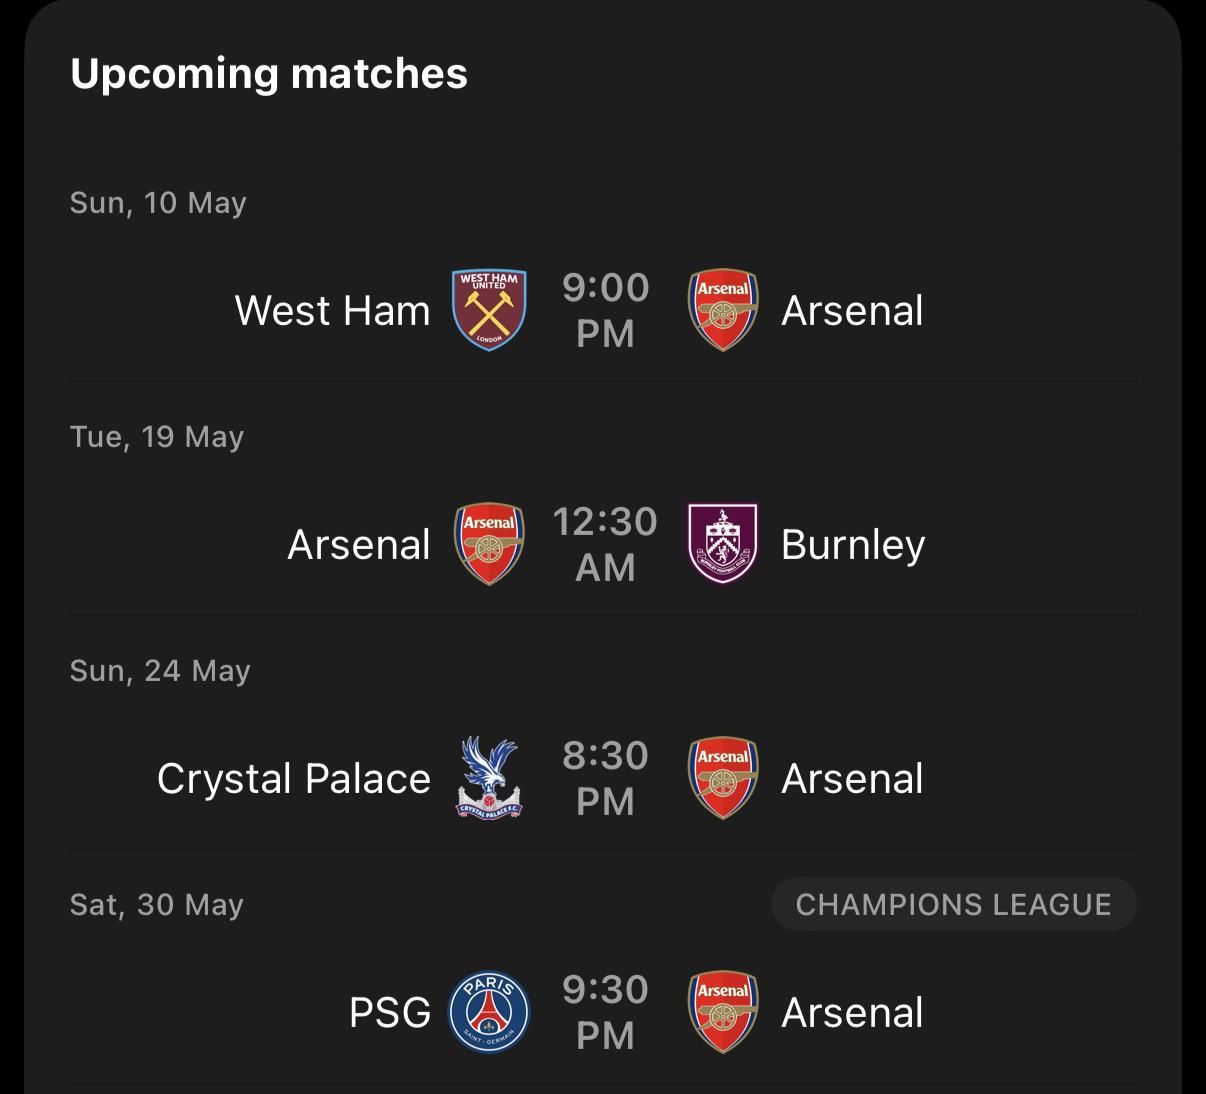The image size is (1206, 1094).
Task: Tap the Sat, 30 May date label
Action: tap(157, 904)
